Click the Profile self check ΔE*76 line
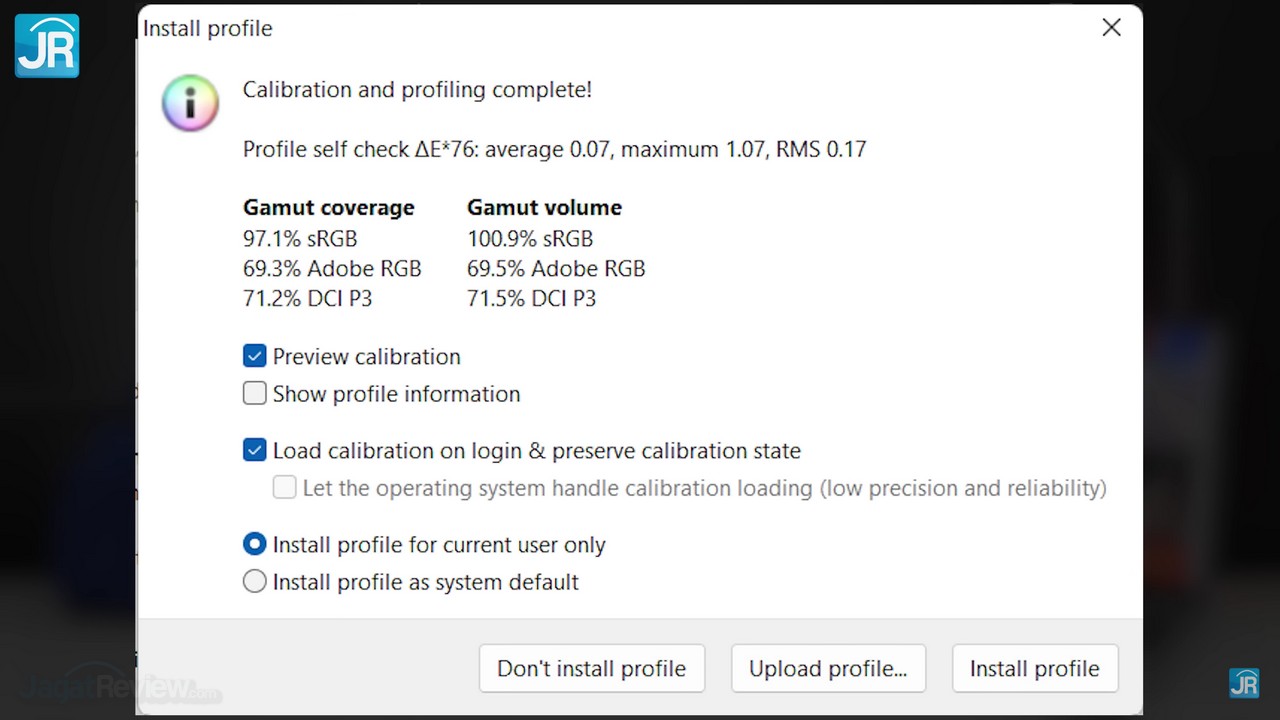Screen dimensions: 1280x720 tap(554, 149)
